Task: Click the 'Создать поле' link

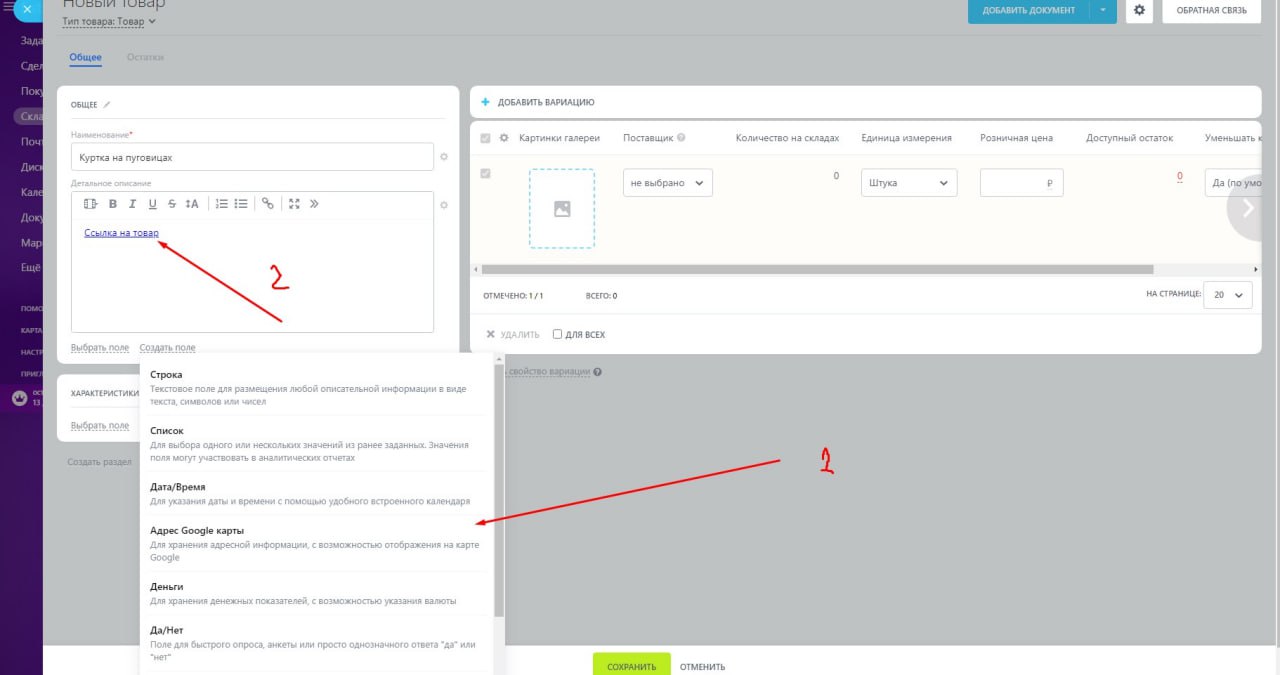Action: (x=168, y=348)
